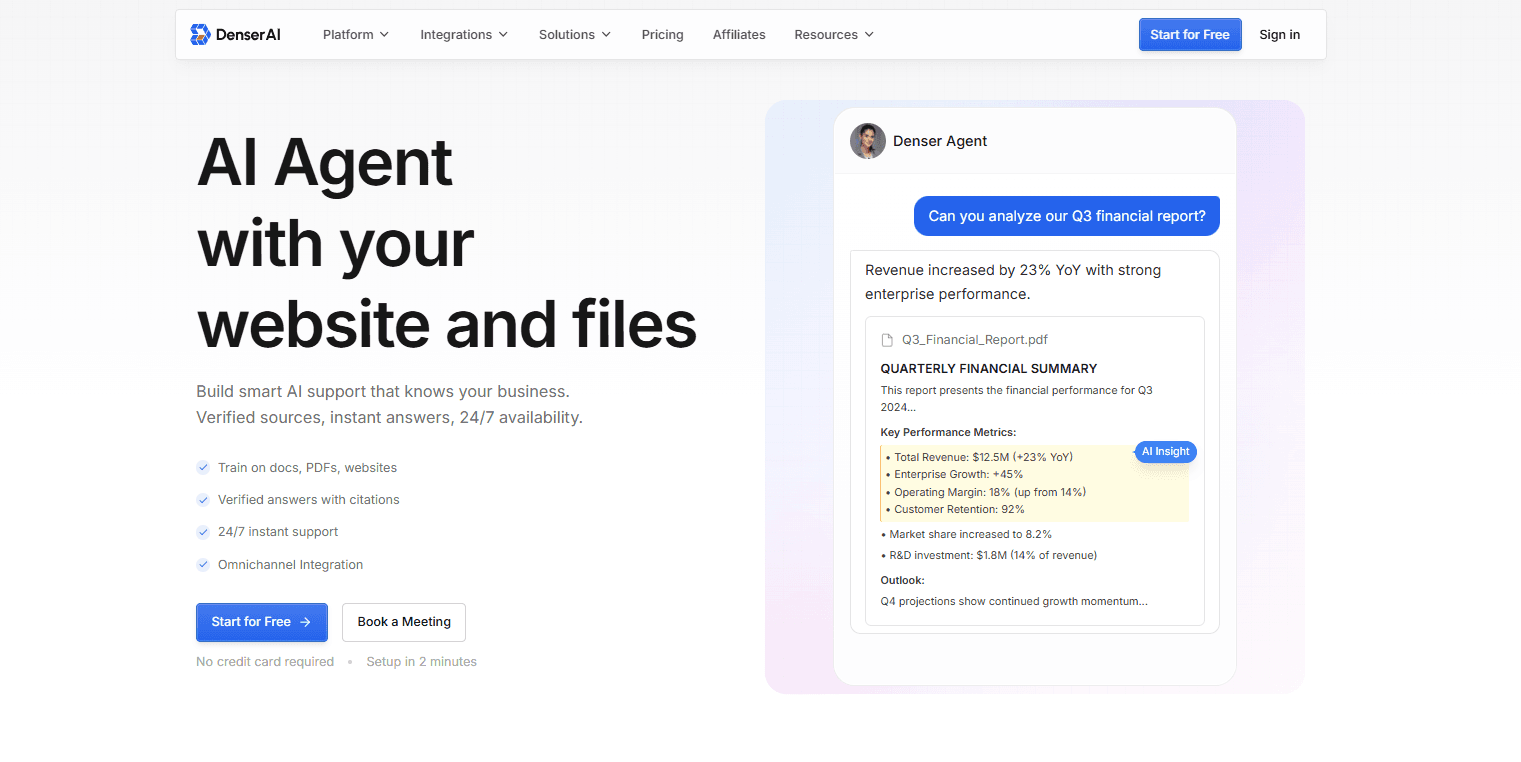Click the Sign in link
The image size is (1521, 762).
coord(1279,34)
